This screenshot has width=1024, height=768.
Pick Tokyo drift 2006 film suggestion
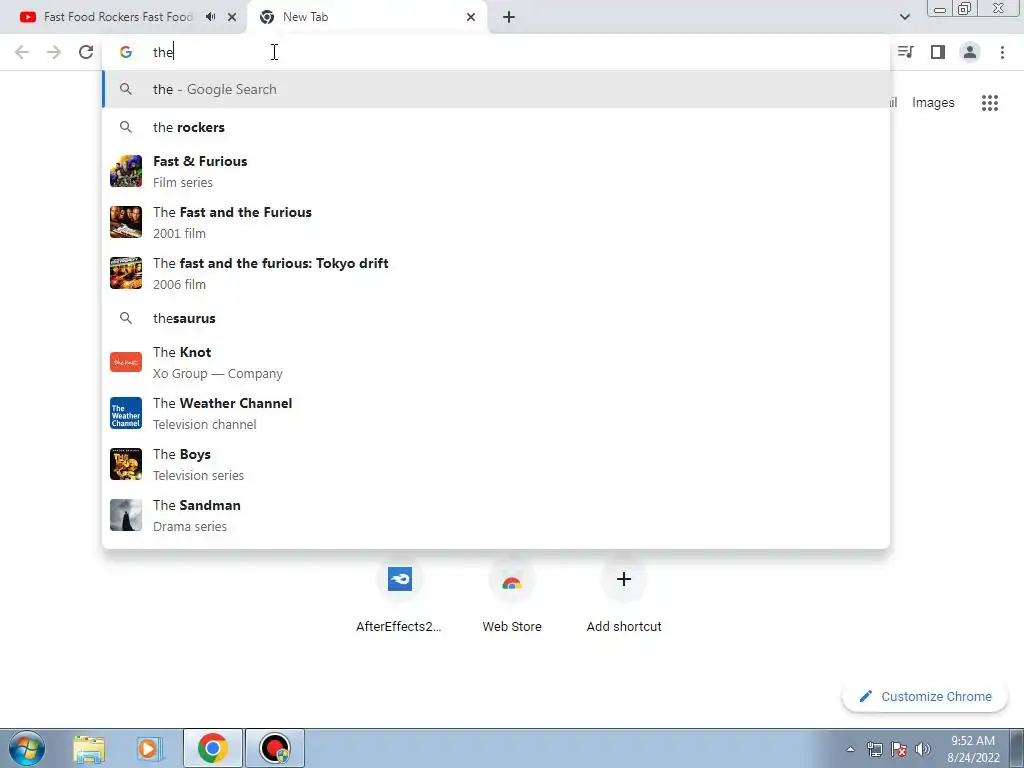496,273
